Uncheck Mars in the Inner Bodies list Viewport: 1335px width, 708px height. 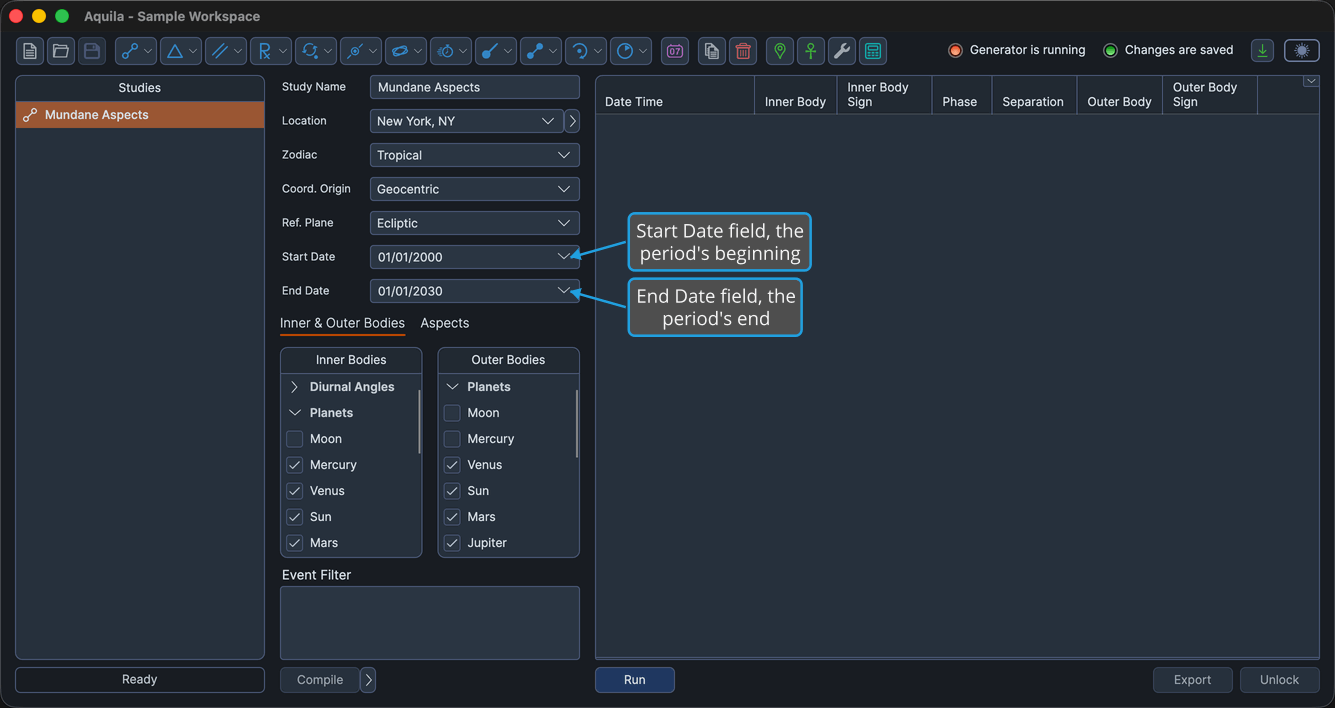[295, 543]
